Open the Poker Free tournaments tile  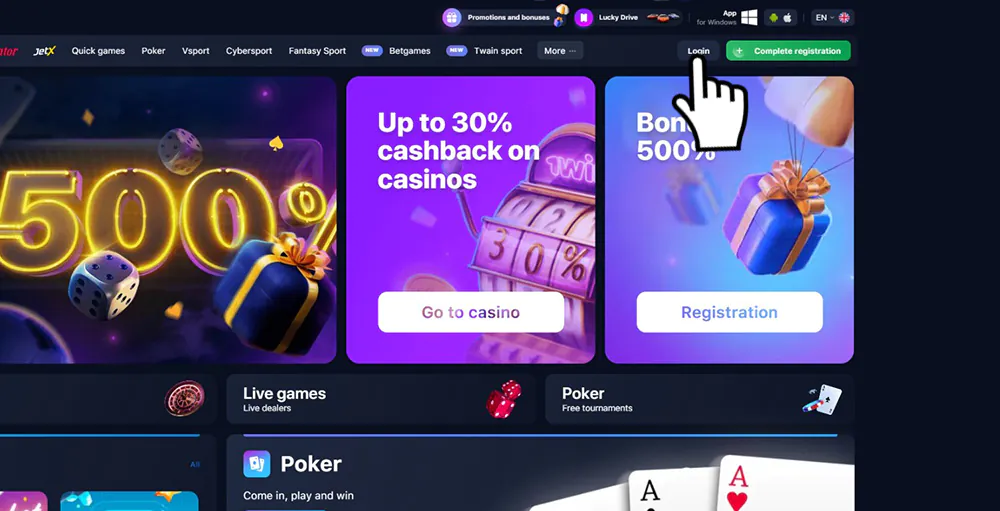[699, 399]
